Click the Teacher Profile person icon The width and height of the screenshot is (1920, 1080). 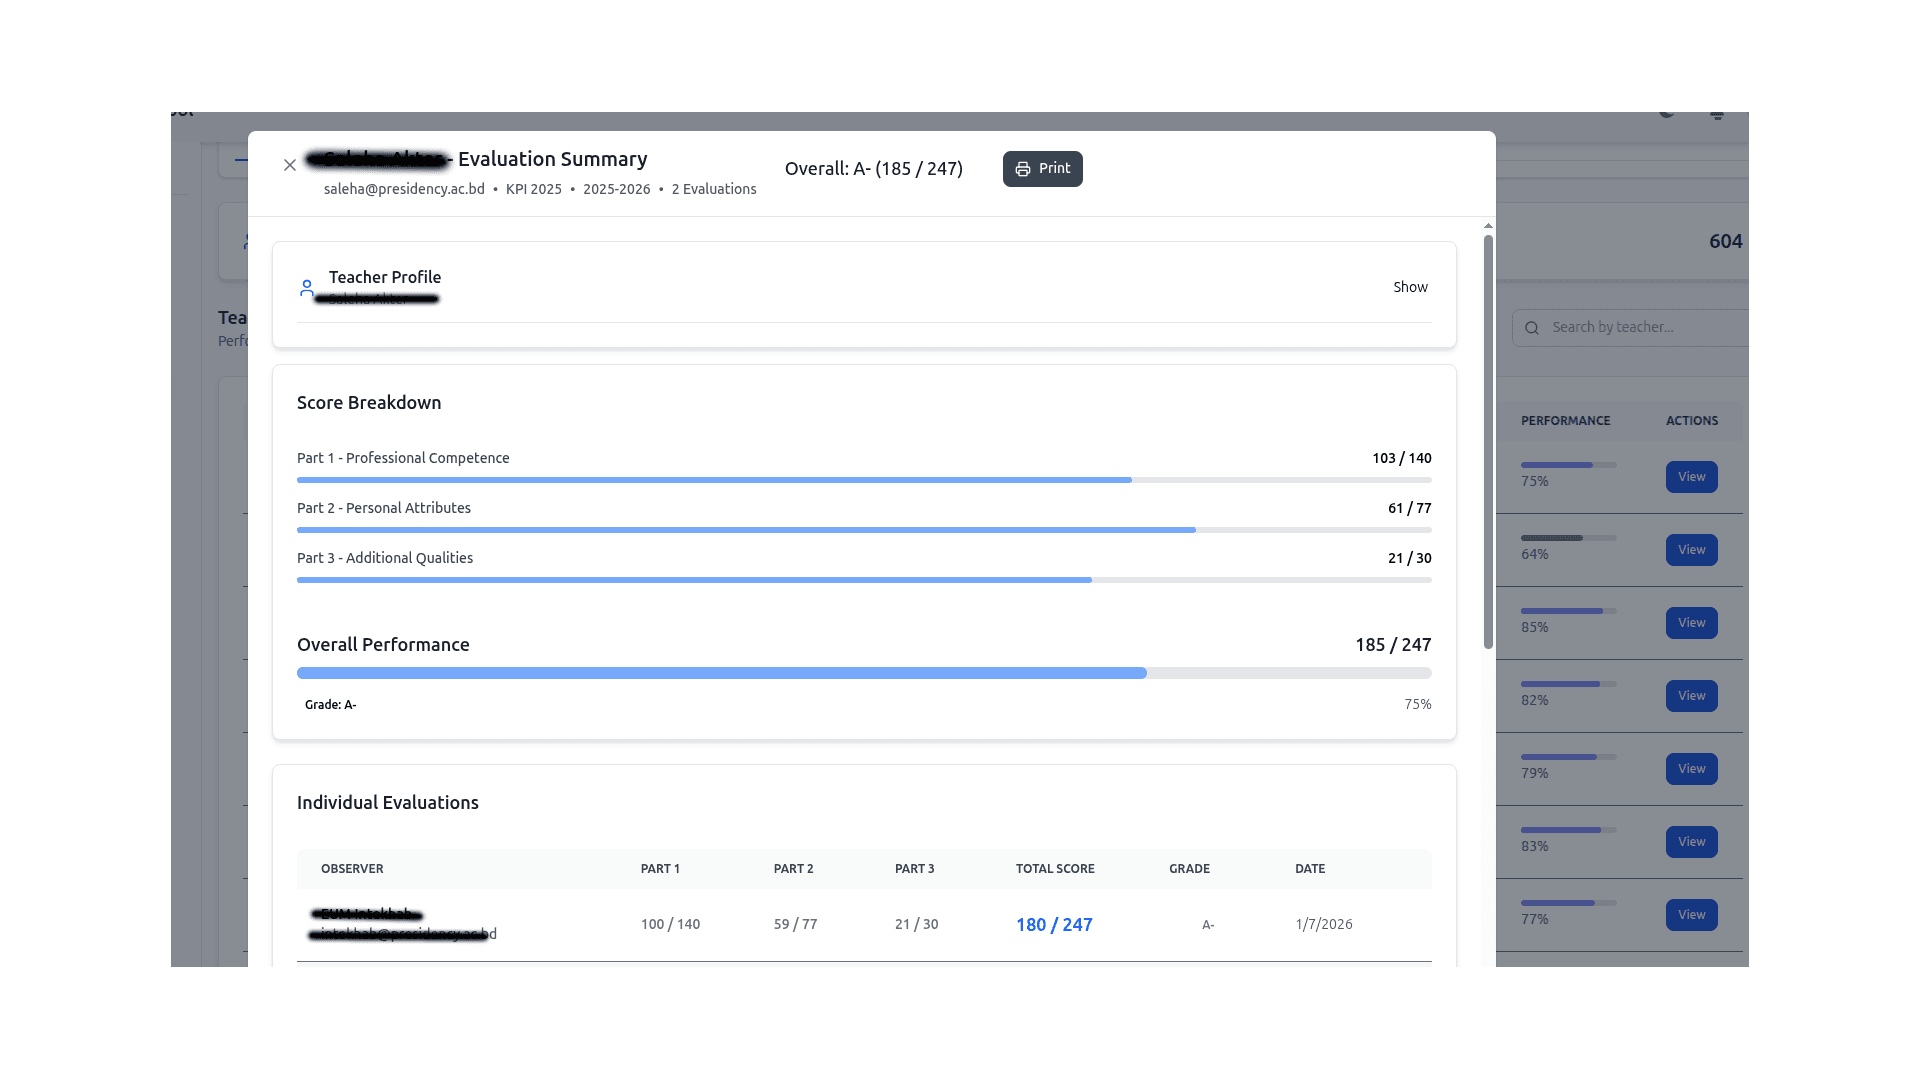pyautogui.click(x=307, y=288)
